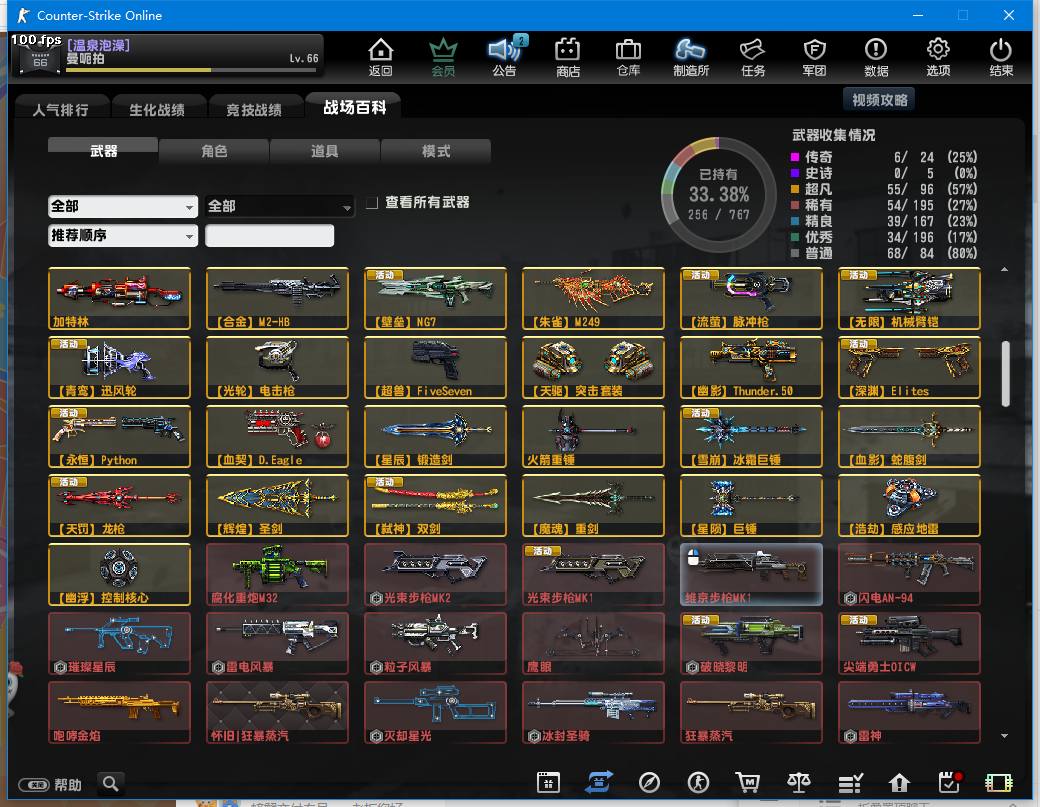Image resolution: width=1040 pixels, height=807 pixels.
Task: Switch to the 人气排行 tab
Action: pyautogui.click(x=60, y=109)
